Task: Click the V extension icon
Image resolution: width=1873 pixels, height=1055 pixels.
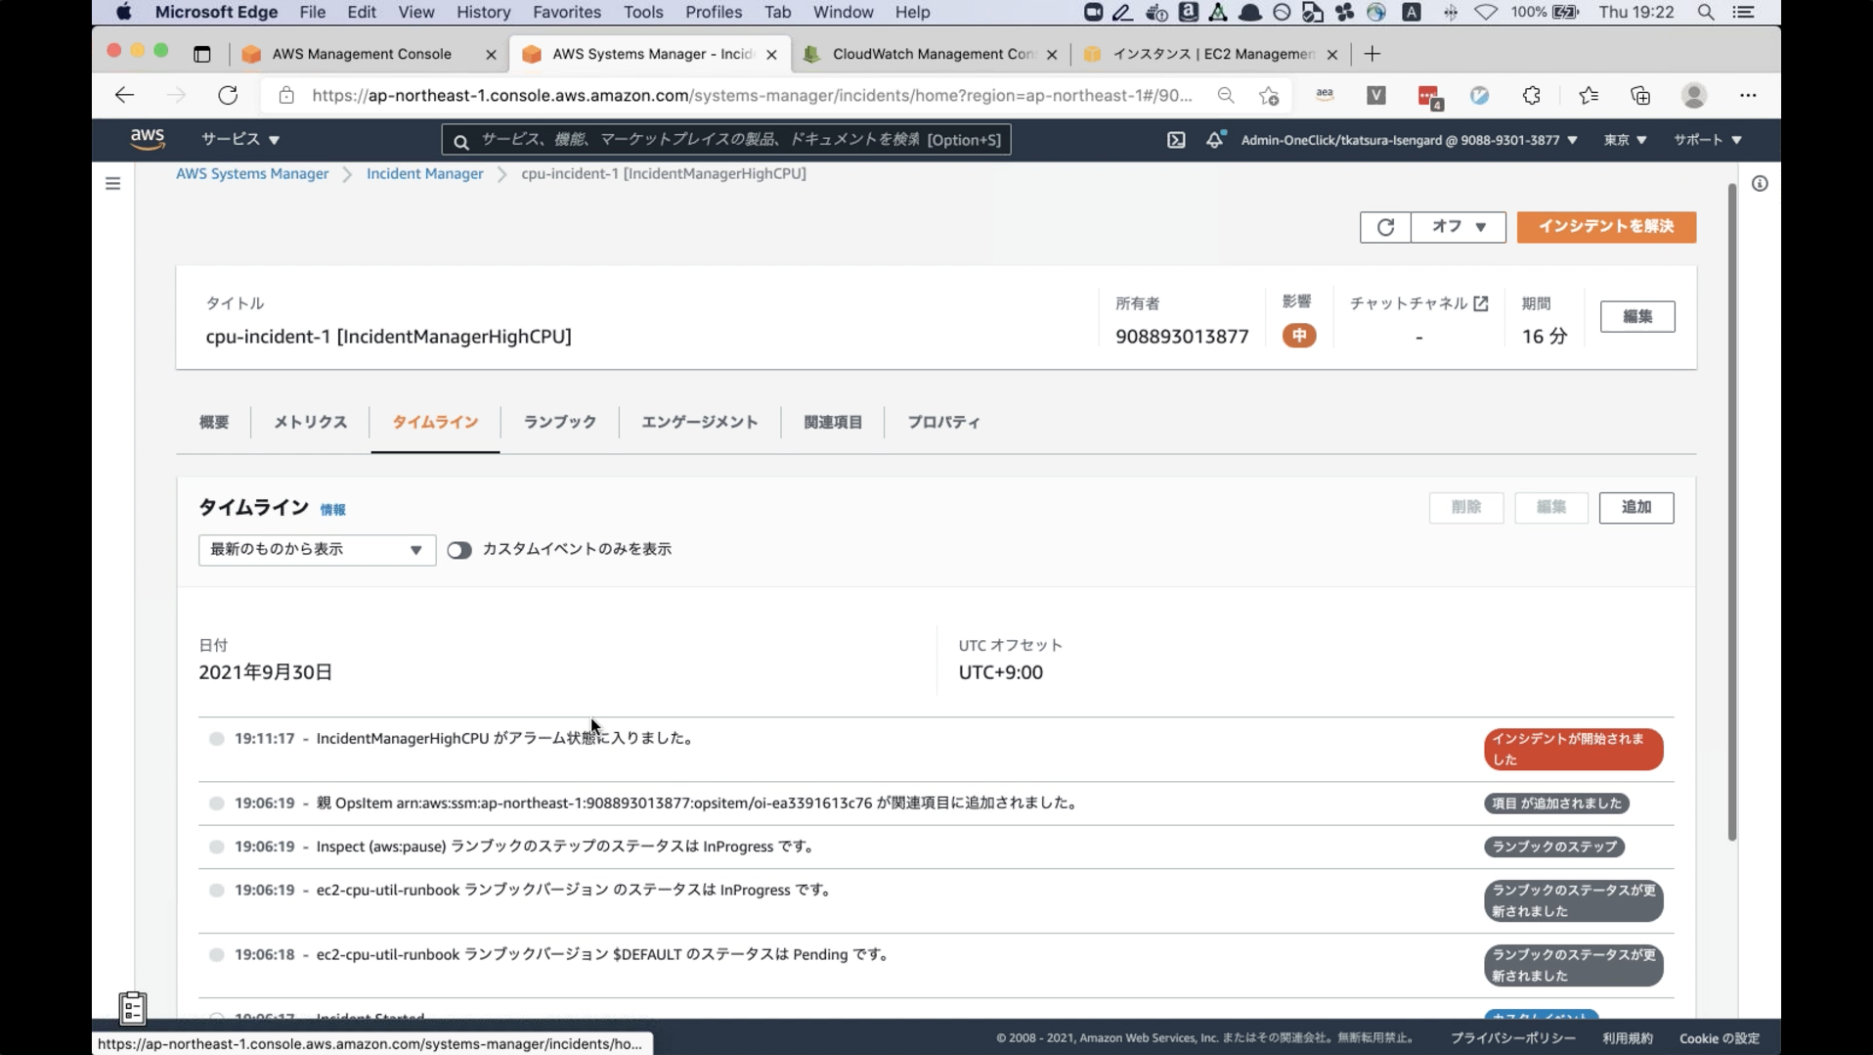Action: coord(1376,95)
